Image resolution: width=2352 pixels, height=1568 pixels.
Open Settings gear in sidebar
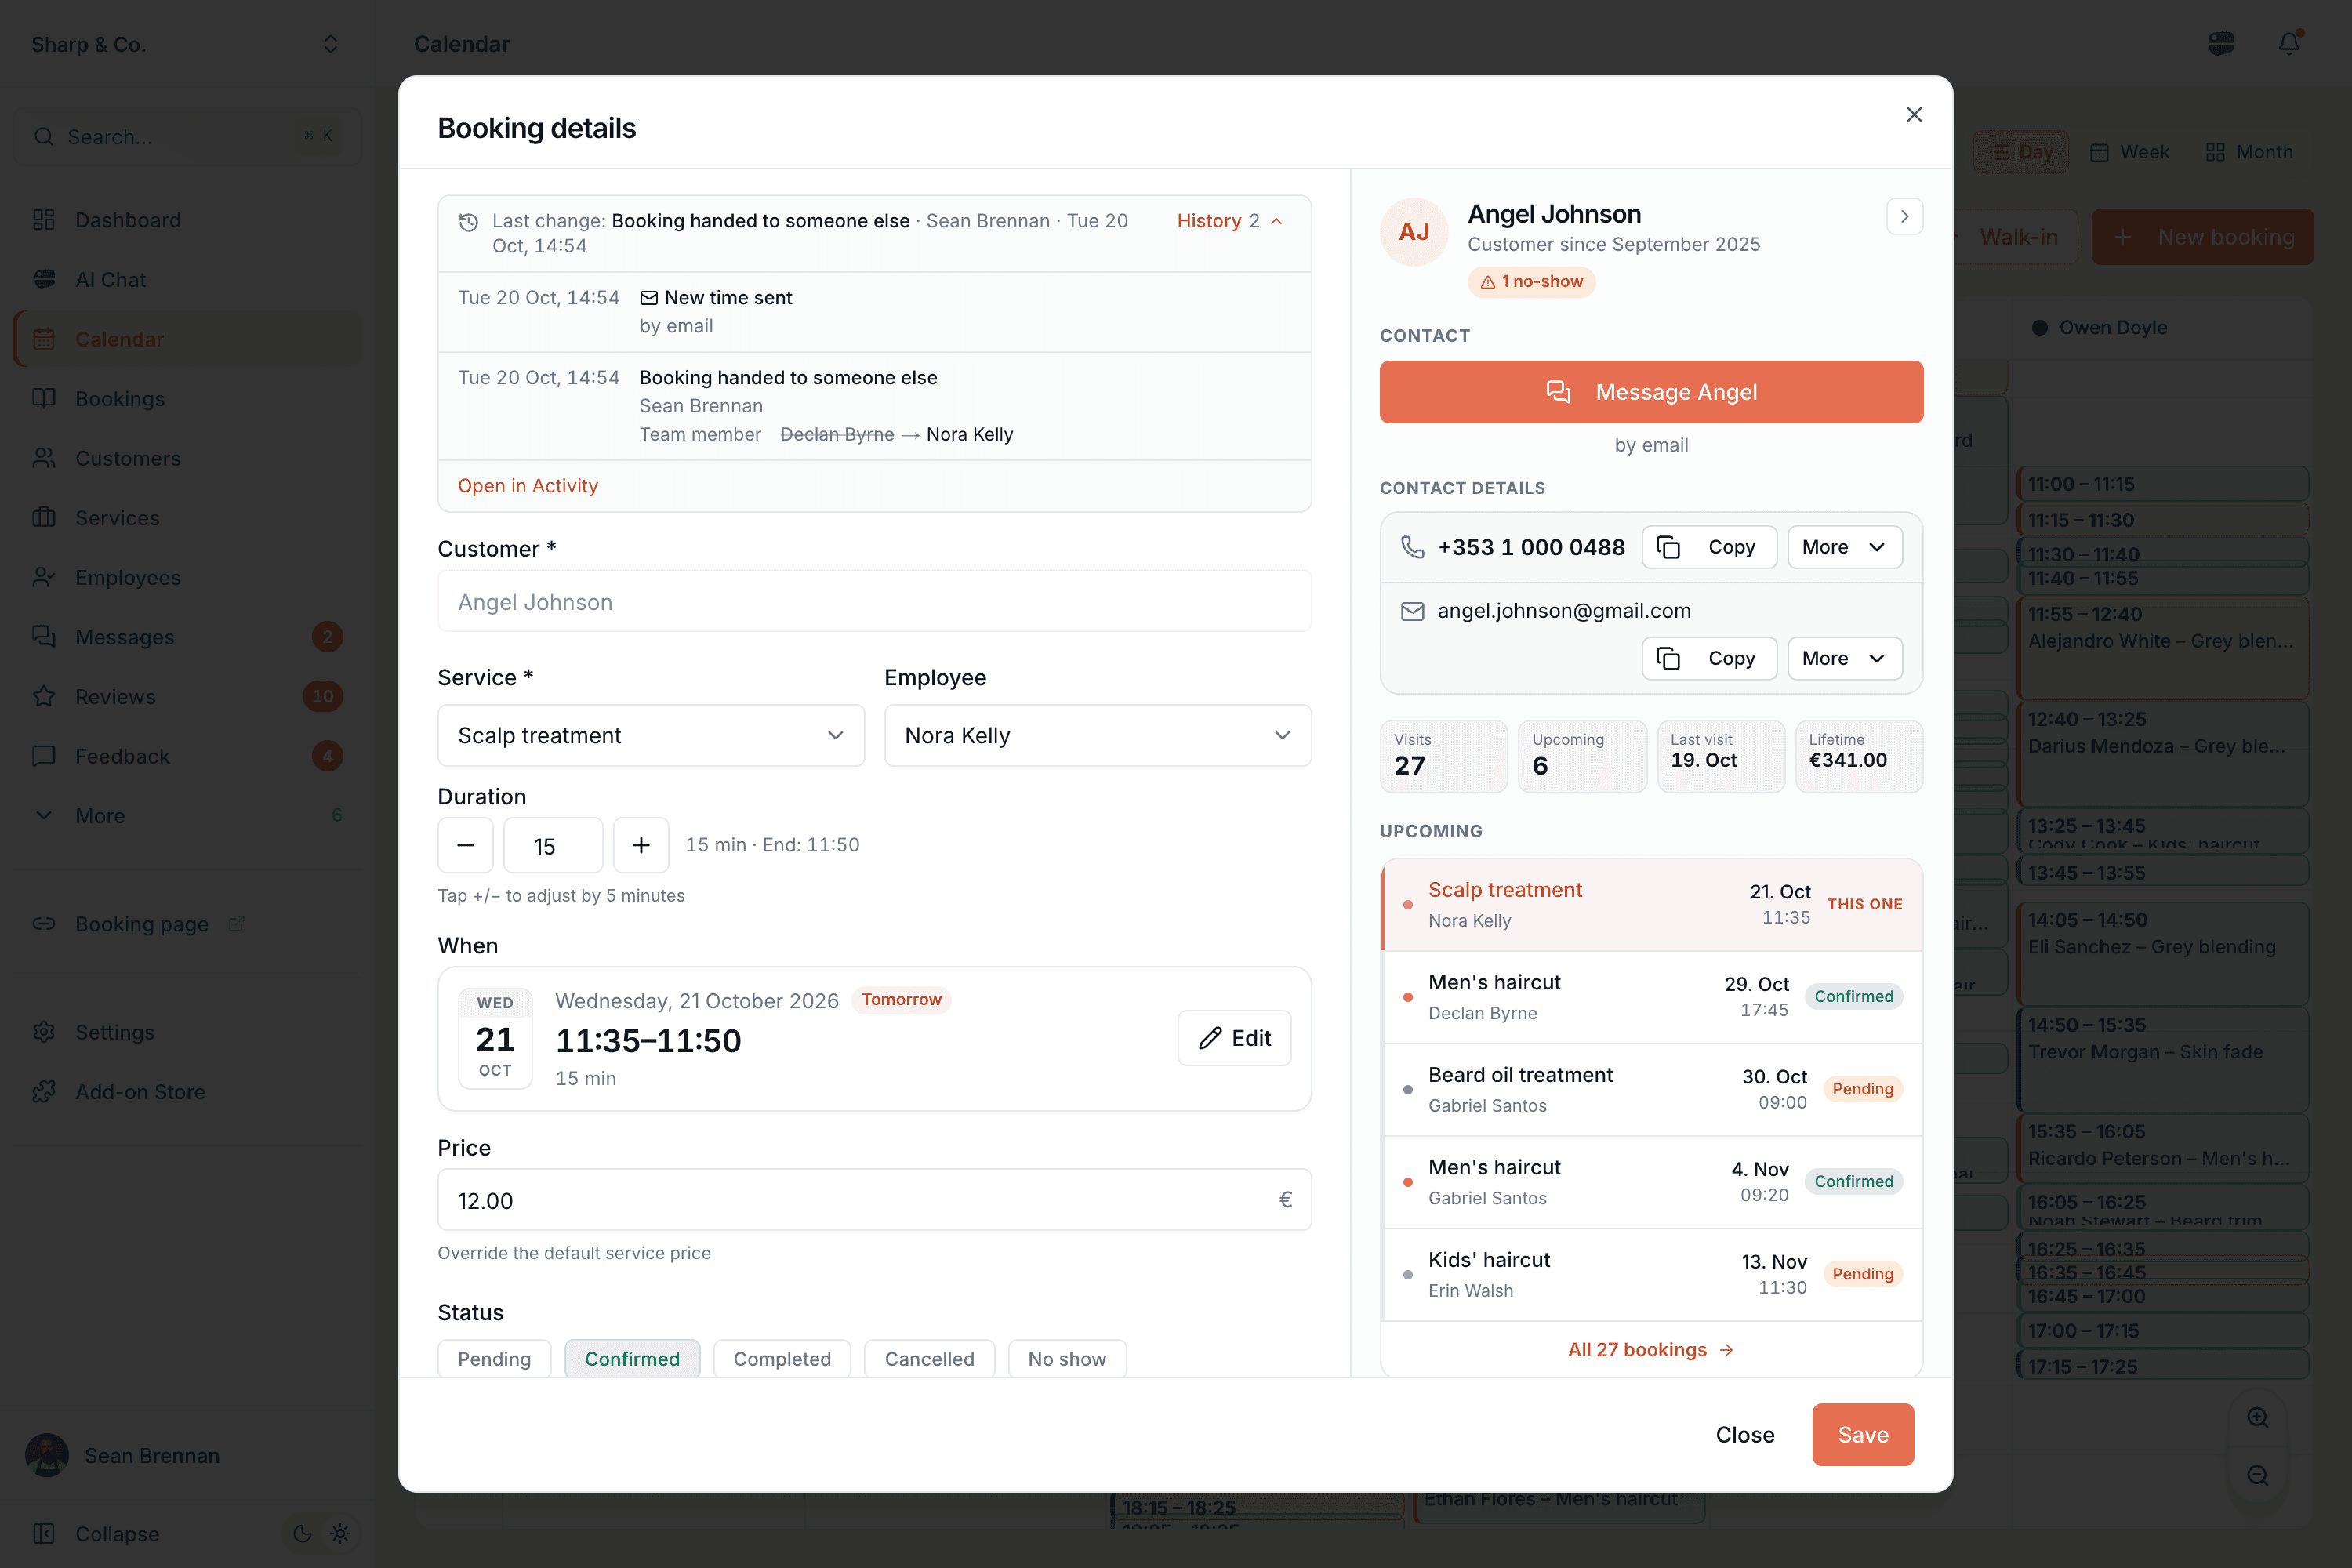pos(44,1032)
